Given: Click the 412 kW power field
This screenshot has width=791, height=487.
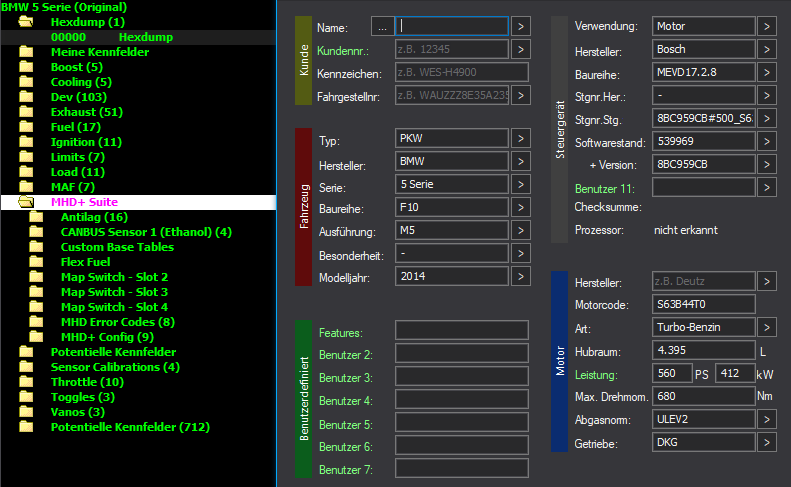Looking at the screenshot, I should tap(735, 373).
